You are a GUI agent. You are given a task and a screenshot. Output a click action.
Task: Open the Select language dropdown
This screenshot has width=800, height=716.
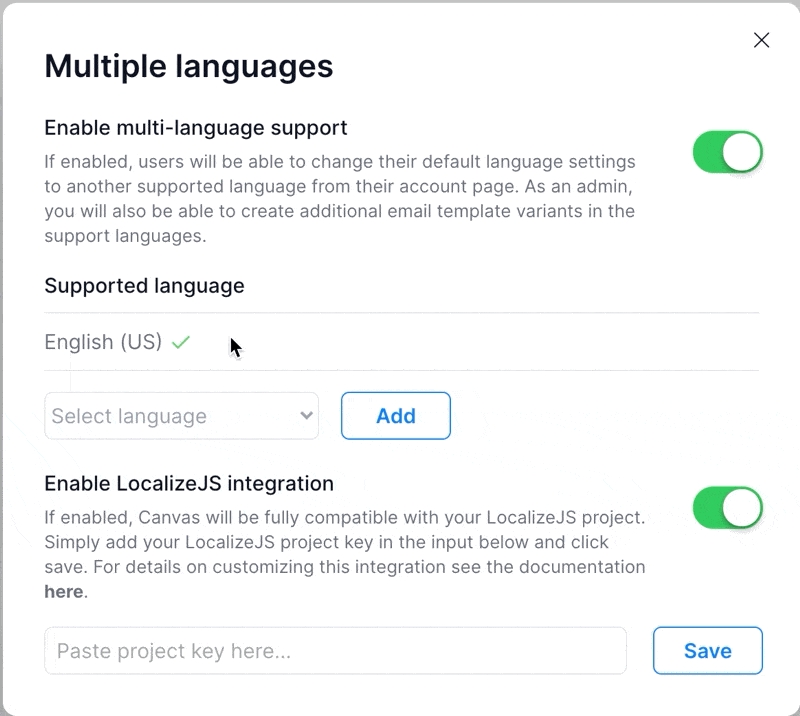[x=181, y=416]
